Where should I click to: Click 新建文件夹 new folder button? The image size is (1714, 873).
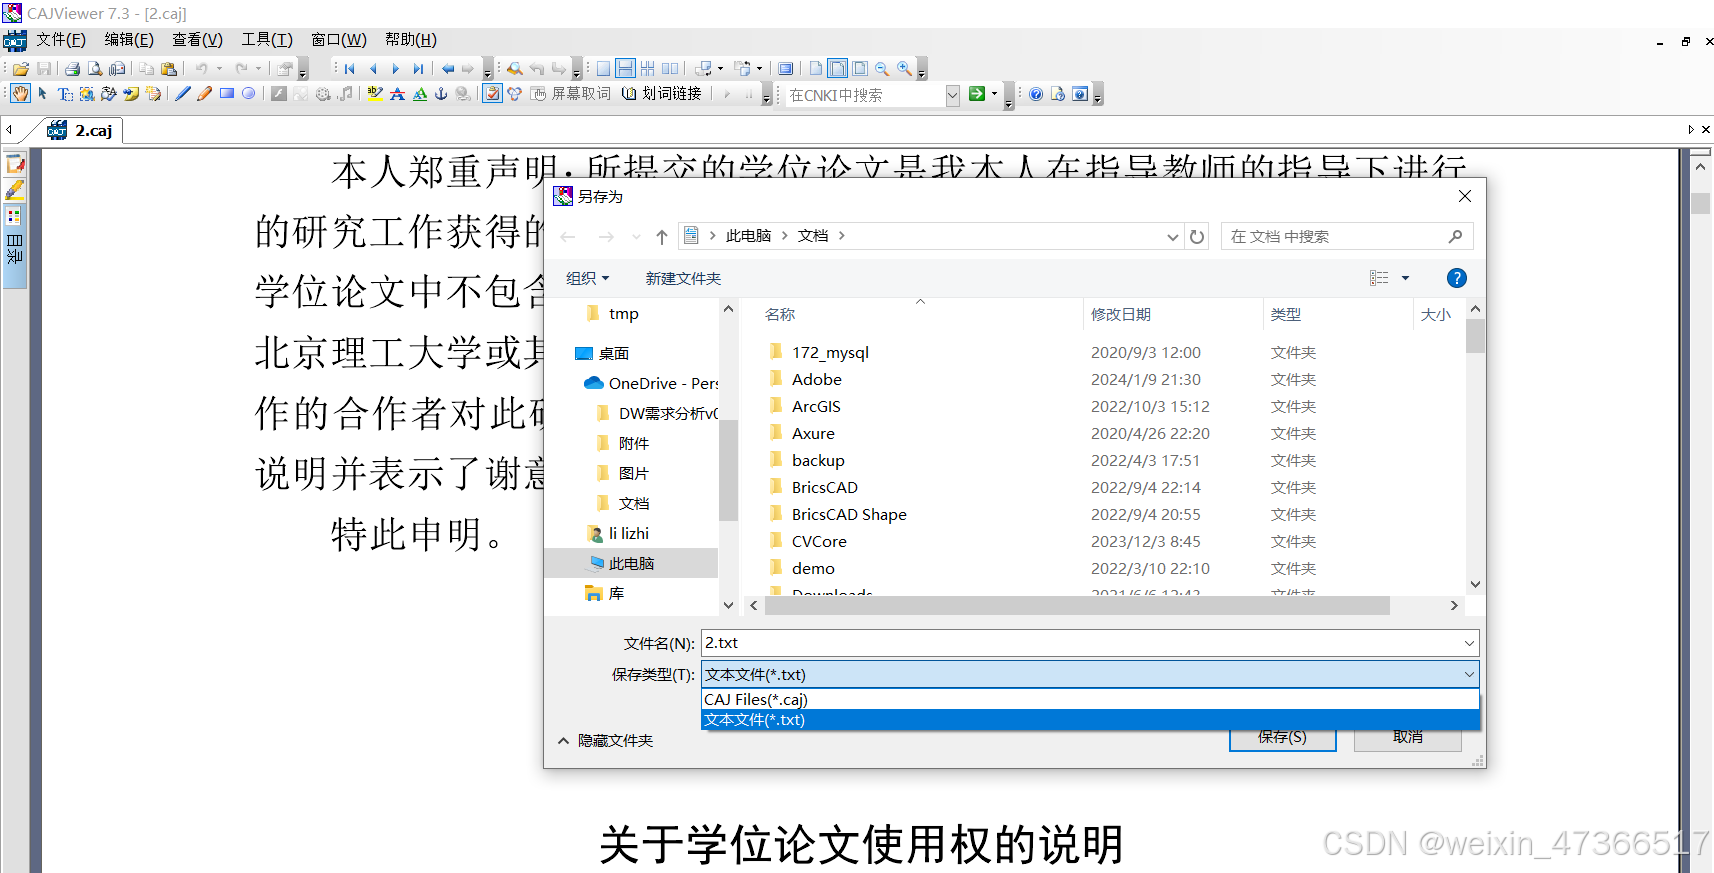[x=683, y=279]
